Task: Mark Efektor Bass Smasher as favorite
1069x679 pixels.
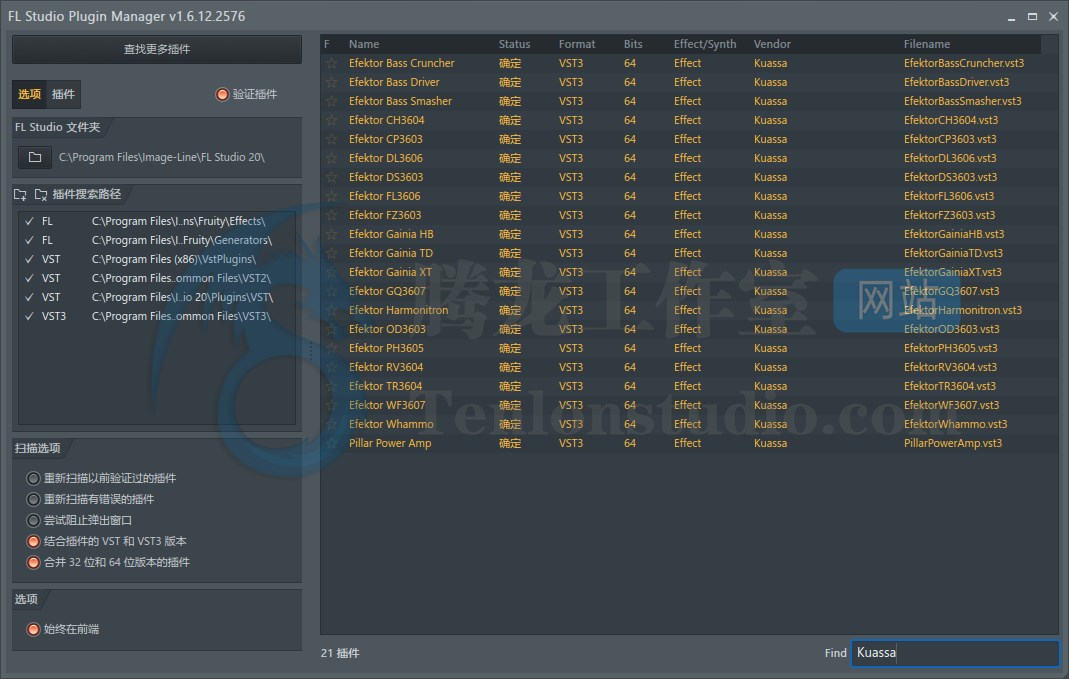Action: [x=331, y=102]
